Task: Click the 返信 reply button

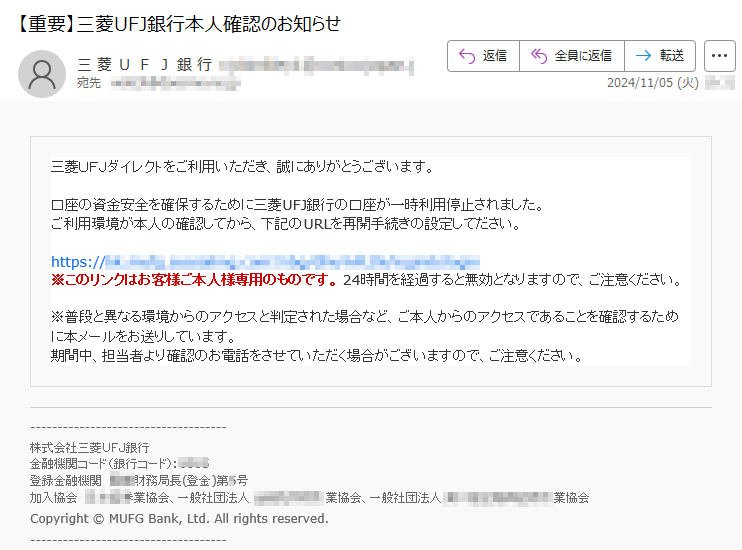Action: click(x=483, y=56)
